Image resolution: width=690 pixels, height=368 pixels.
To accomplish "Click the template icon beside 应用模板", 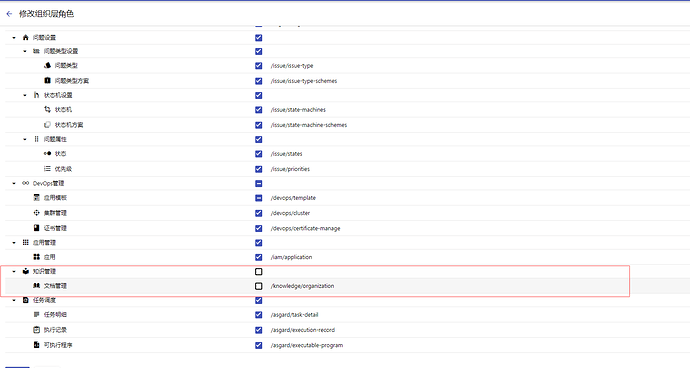I will point(37,197).
